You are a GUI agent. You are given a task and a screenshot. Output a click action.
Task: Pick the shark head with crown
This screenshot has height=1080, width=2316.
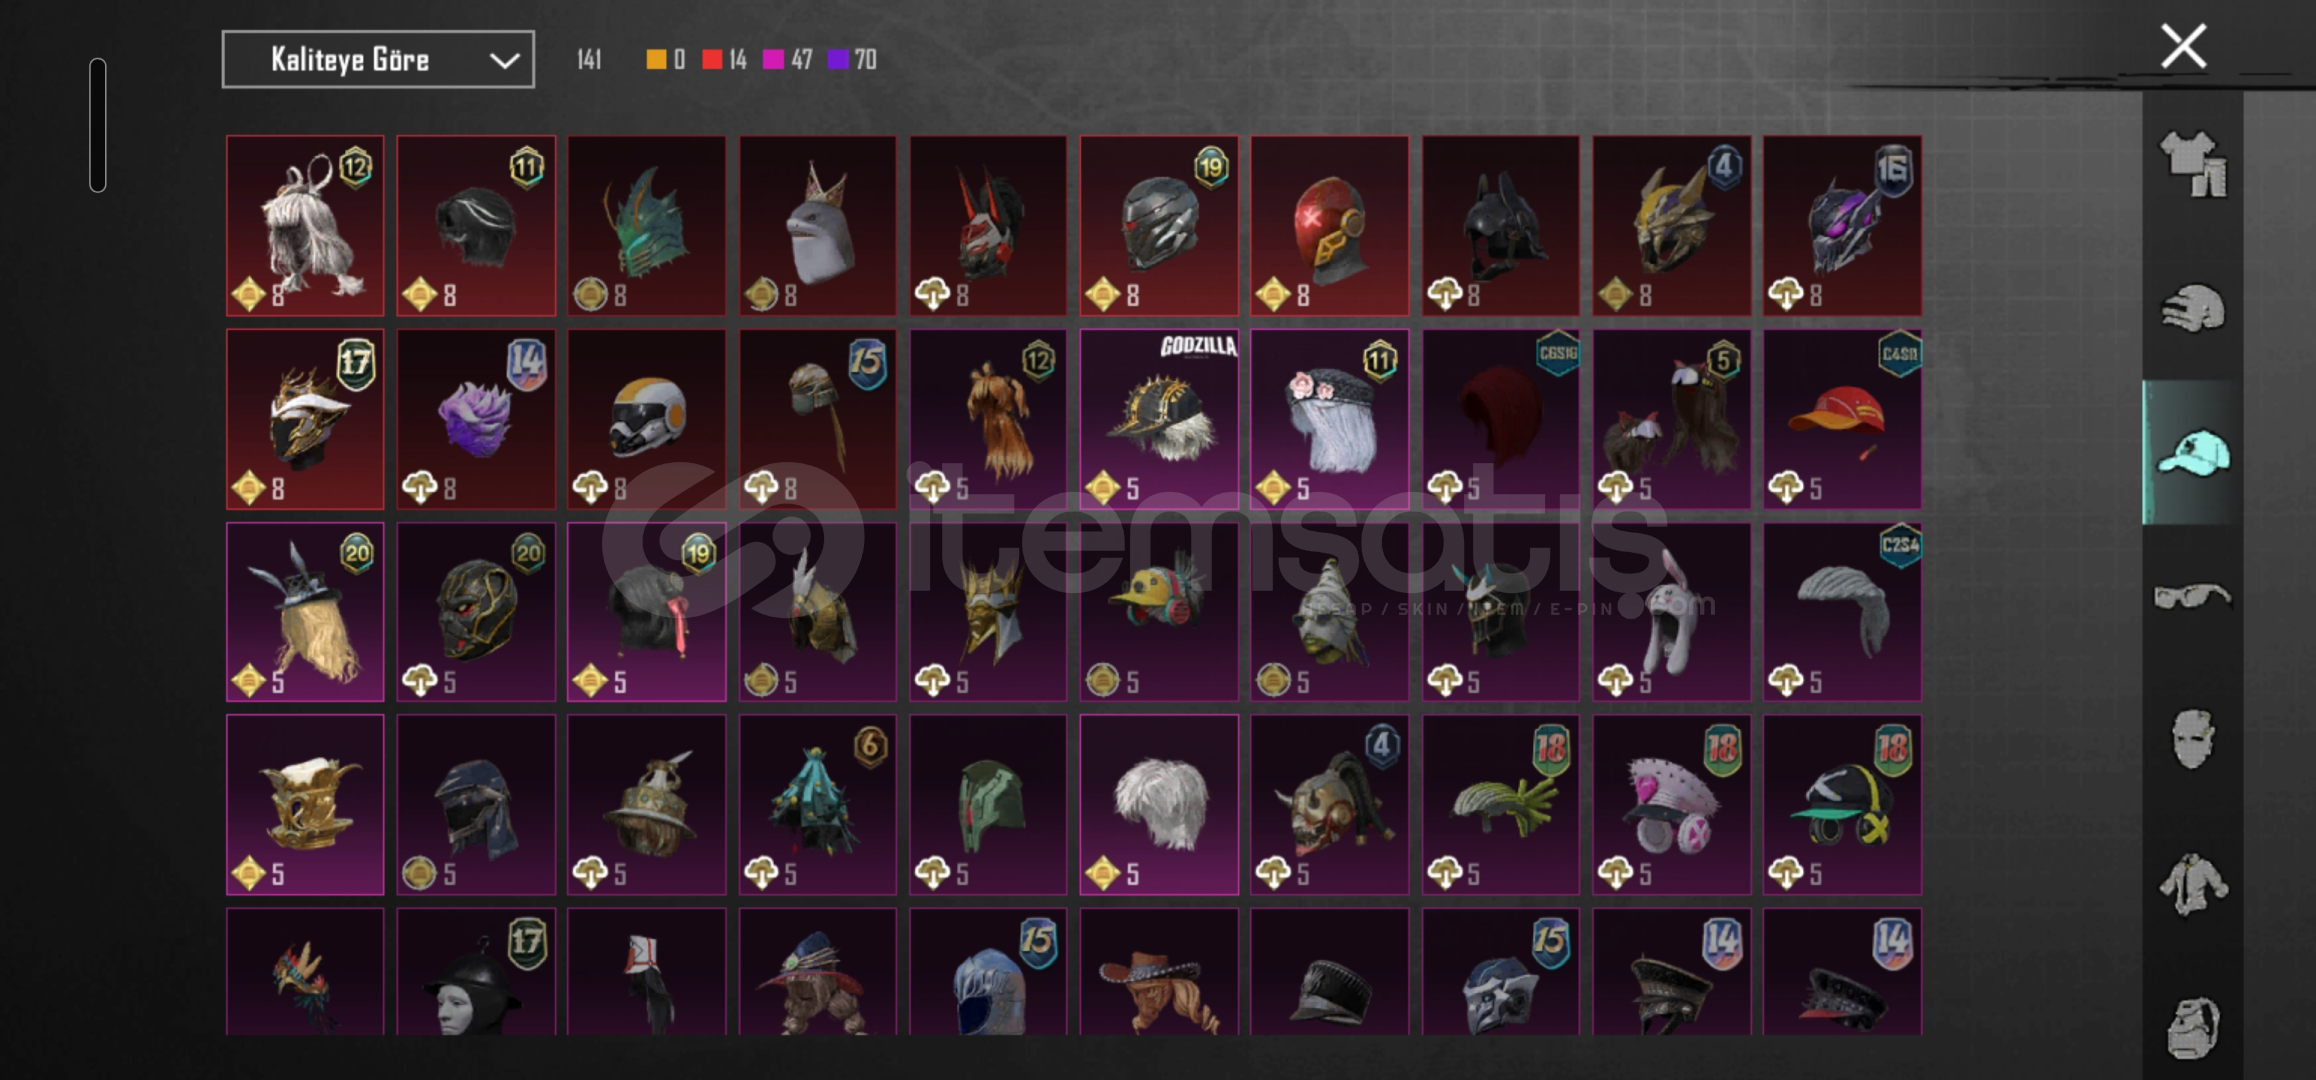[x=818, y=226]
